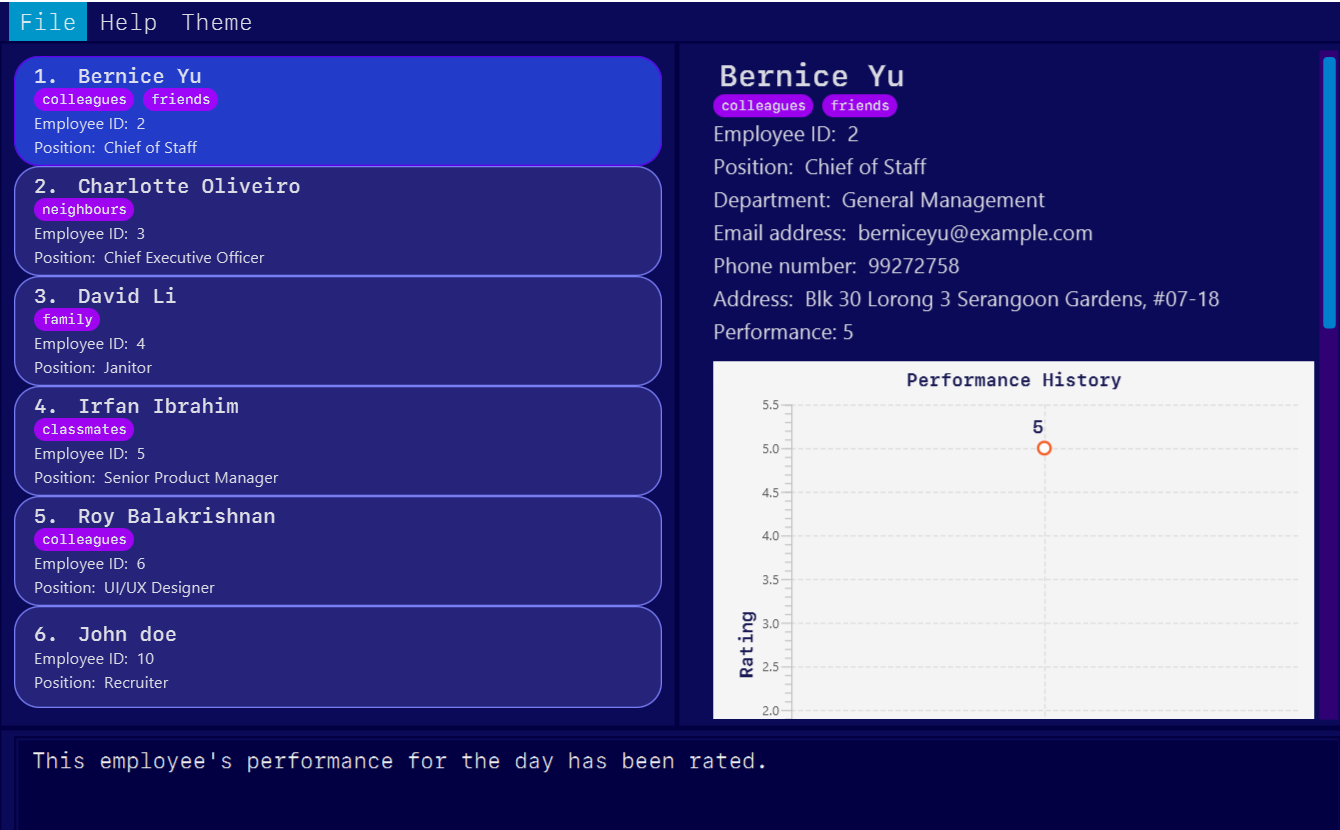Viewport: 1340px width, 830px height.
Task: Click Position: Senior Product Manager text
Action: [156, 478]
